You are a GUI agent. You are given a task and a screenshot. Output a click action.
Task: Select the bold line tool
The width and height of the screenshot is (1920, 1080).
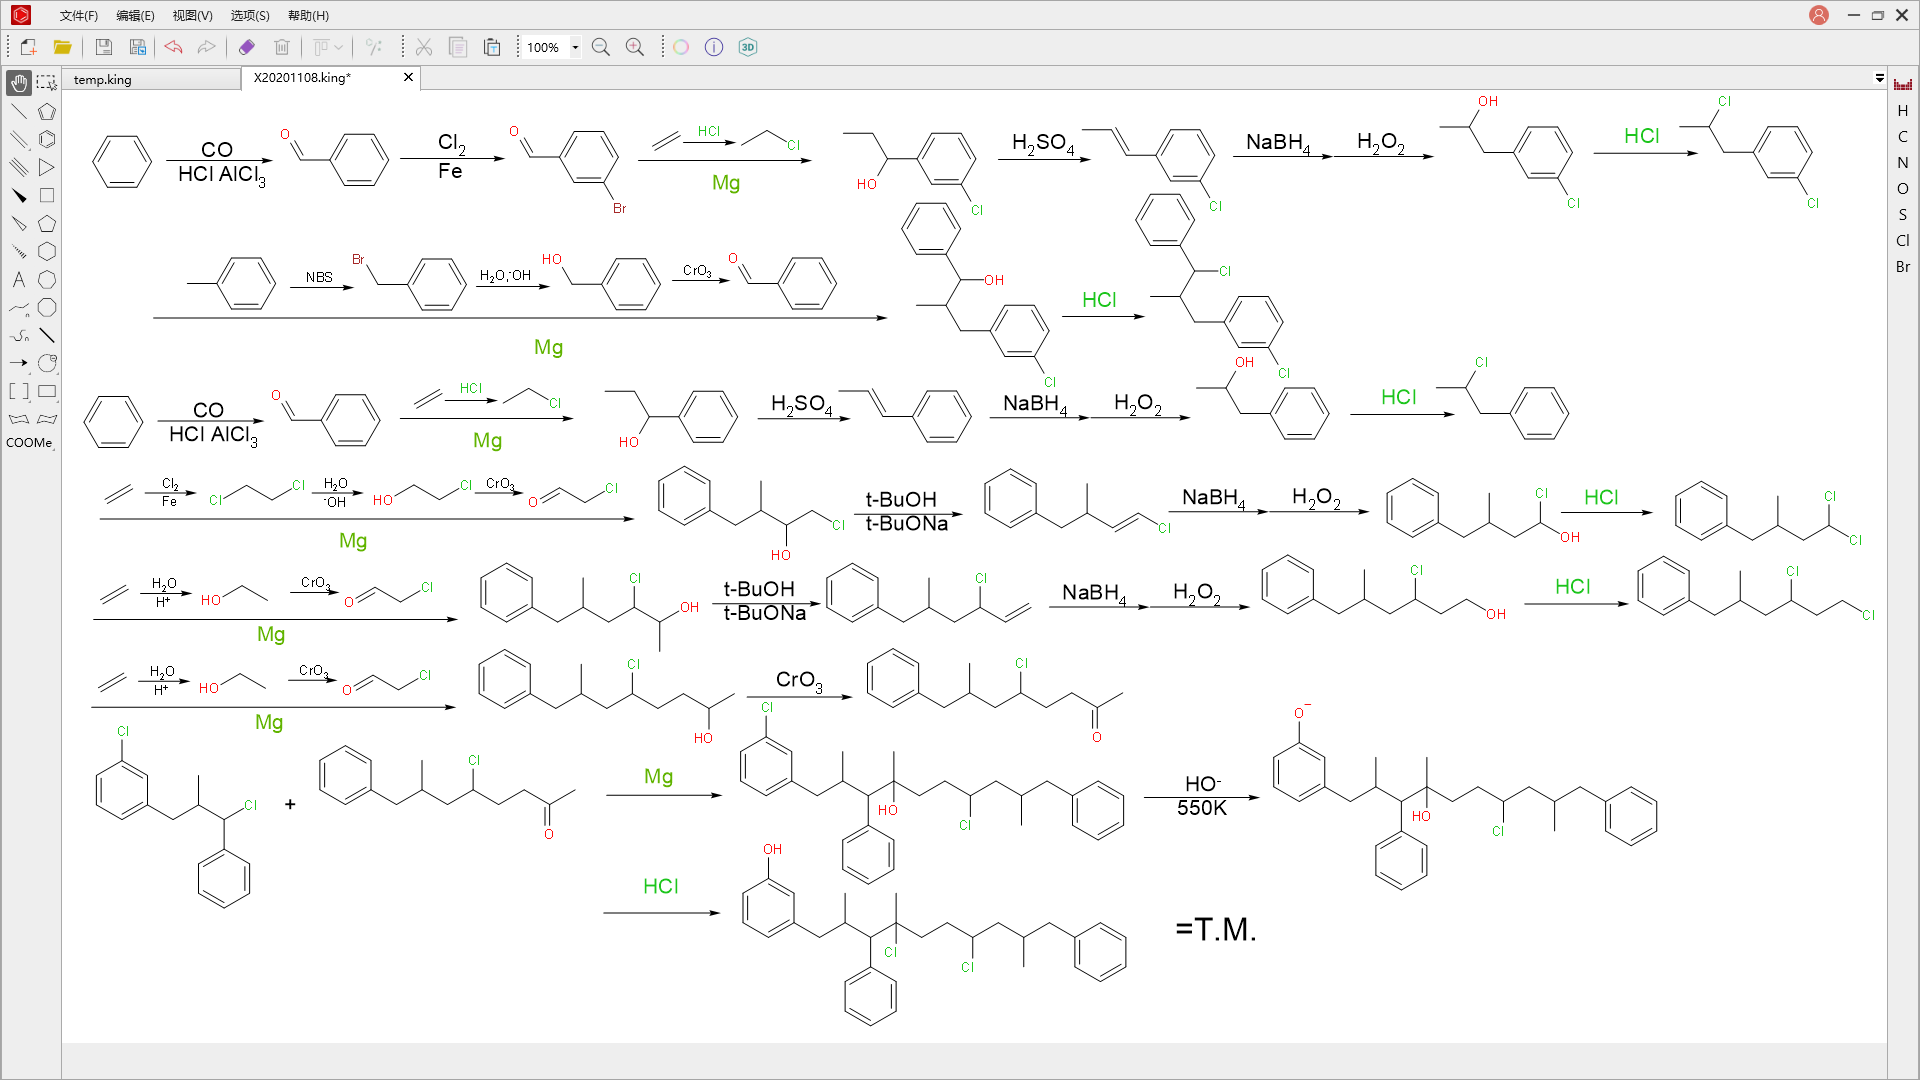pos(47,335)
